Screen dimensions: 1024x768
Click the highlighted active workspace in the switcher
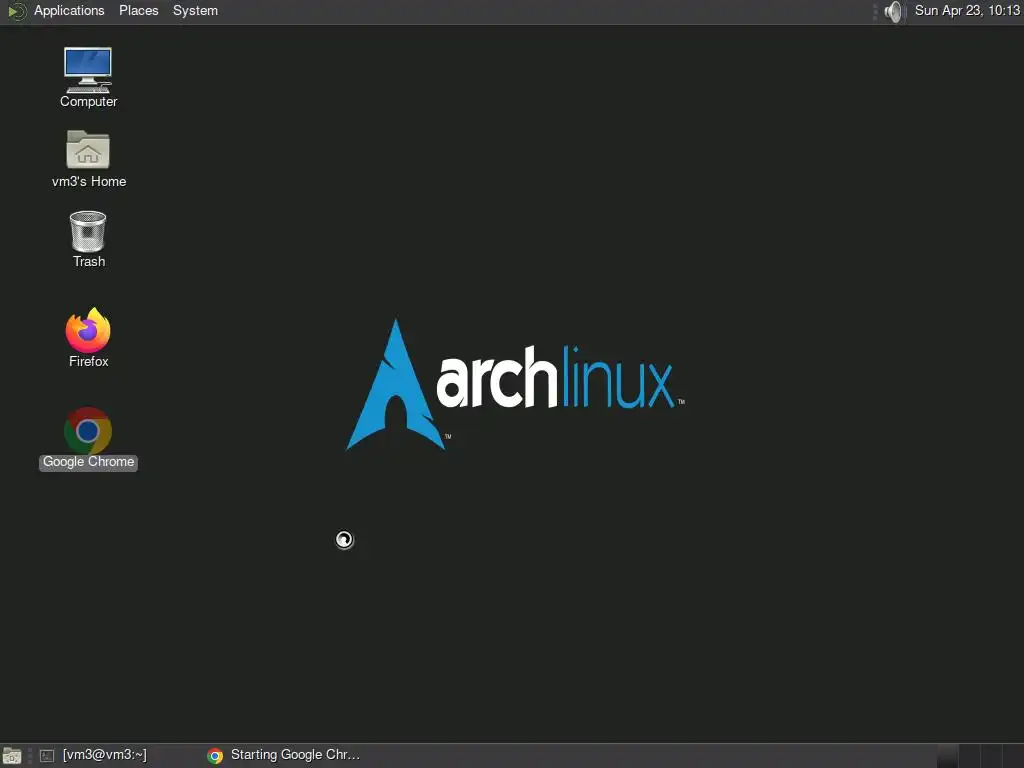[x=947, y=756]
